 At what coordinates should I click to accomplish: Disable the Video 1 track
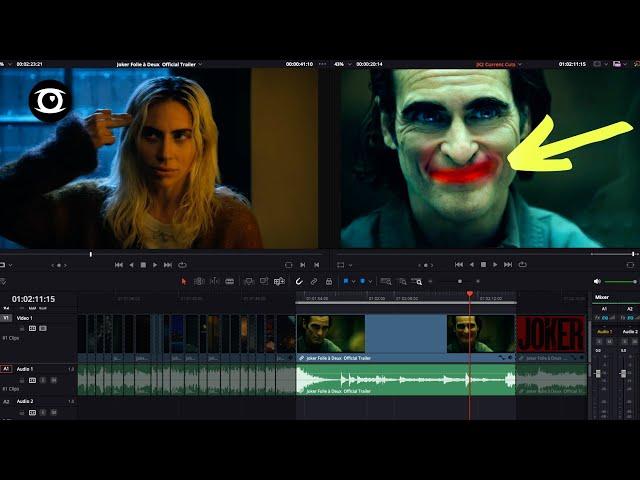(43, 328)
